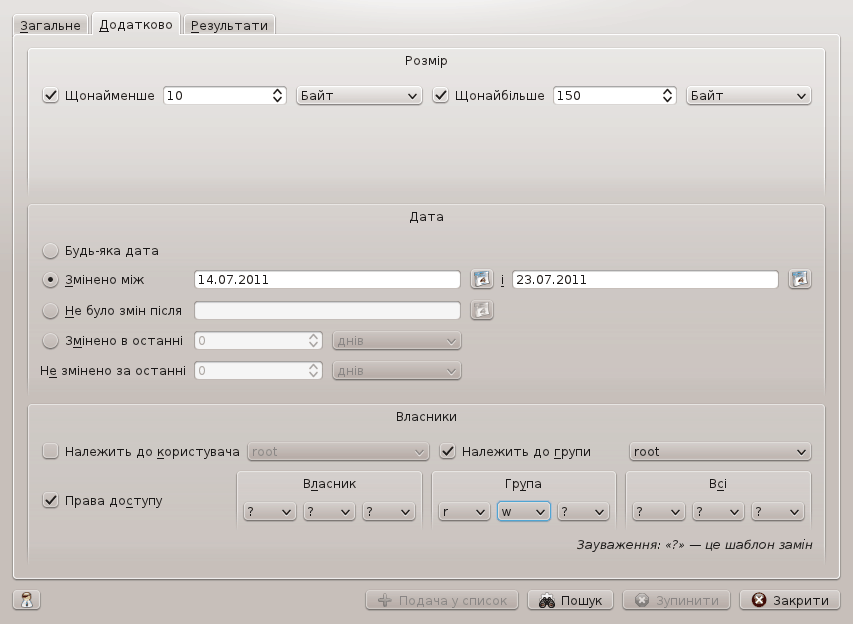Toggle Права доступу checkbox
853x624 pixels.
tap(50, 501)
